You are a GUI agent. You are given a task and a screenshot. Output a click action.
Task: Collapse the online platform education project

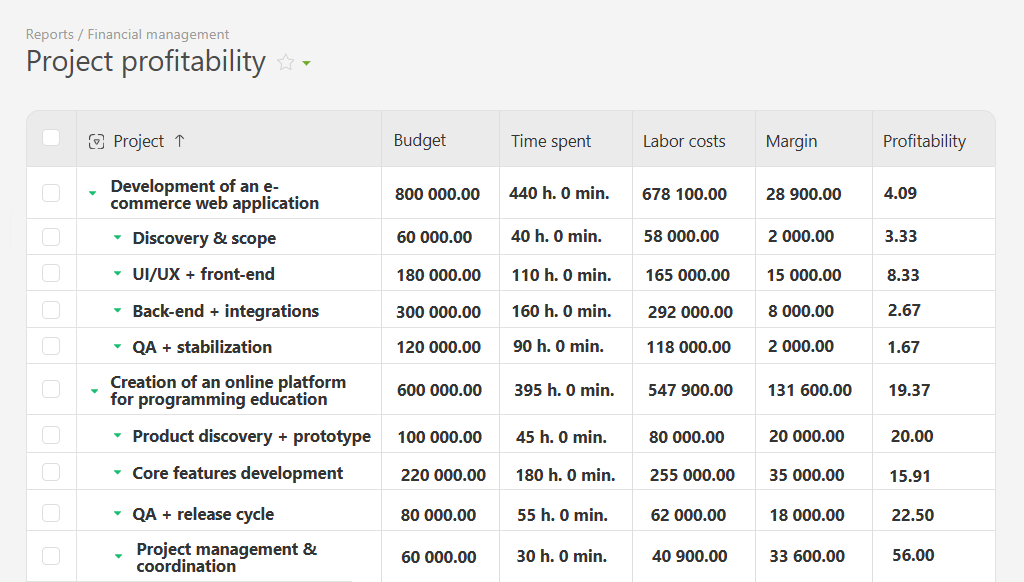tap(92, 390)
